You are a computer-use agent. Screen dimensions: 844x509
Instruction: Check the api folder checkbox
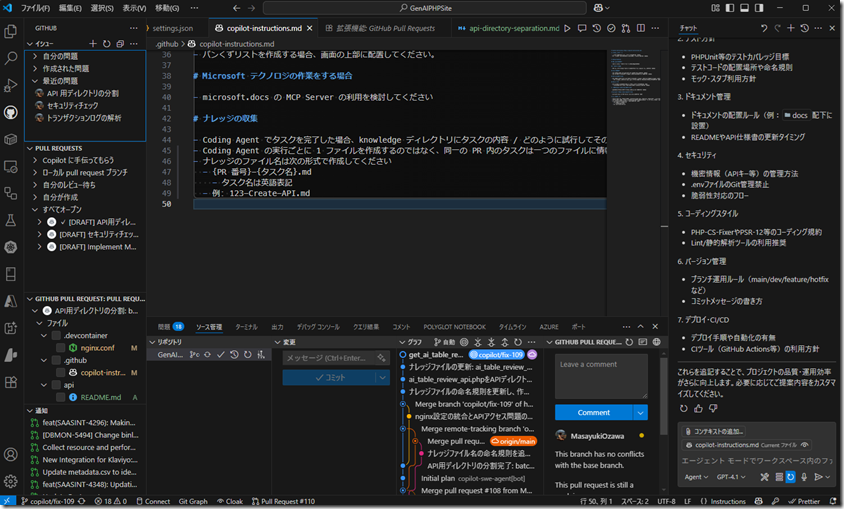[56, 385]
